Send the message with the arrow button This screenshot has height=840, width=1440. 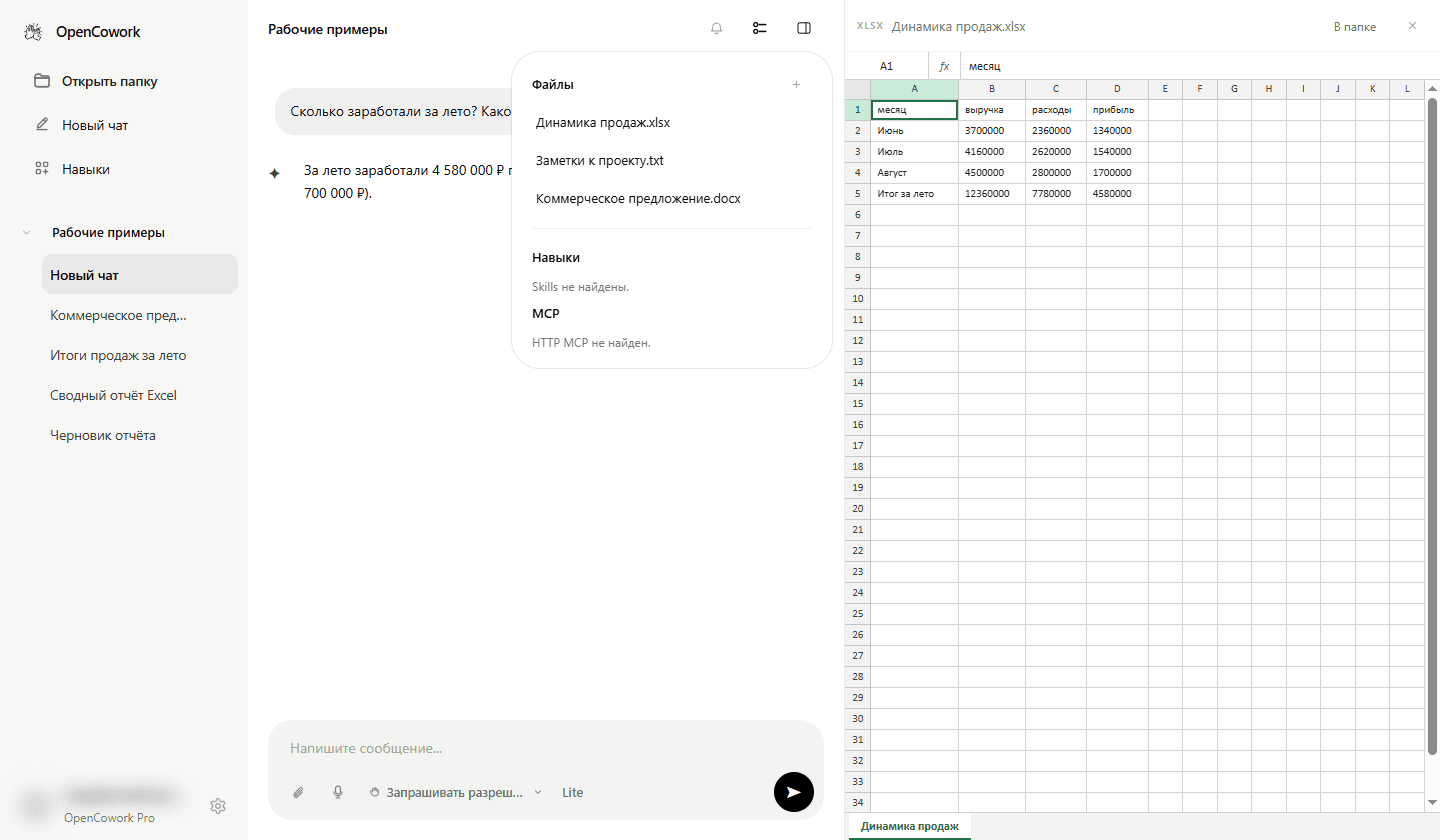point(794,792)
